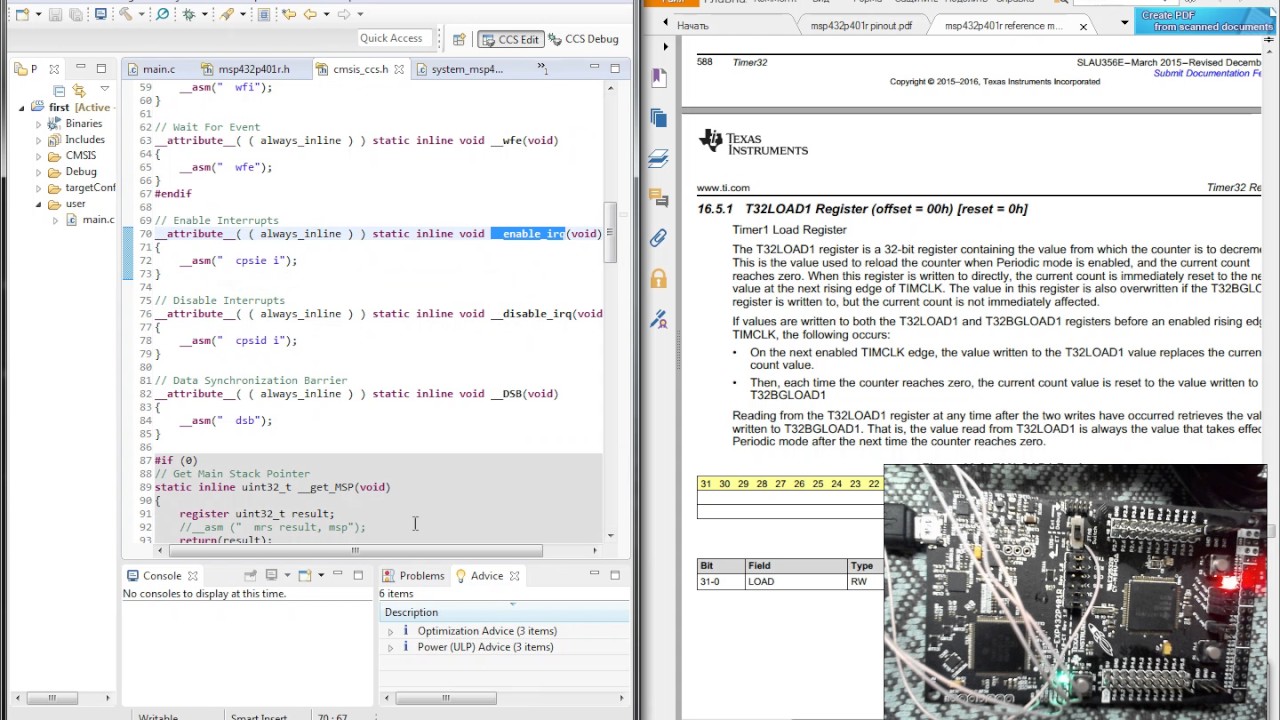Viewport: 1280px width, 720px height.
Task: Open the Problems tab
Action: (x=413, y=576)
